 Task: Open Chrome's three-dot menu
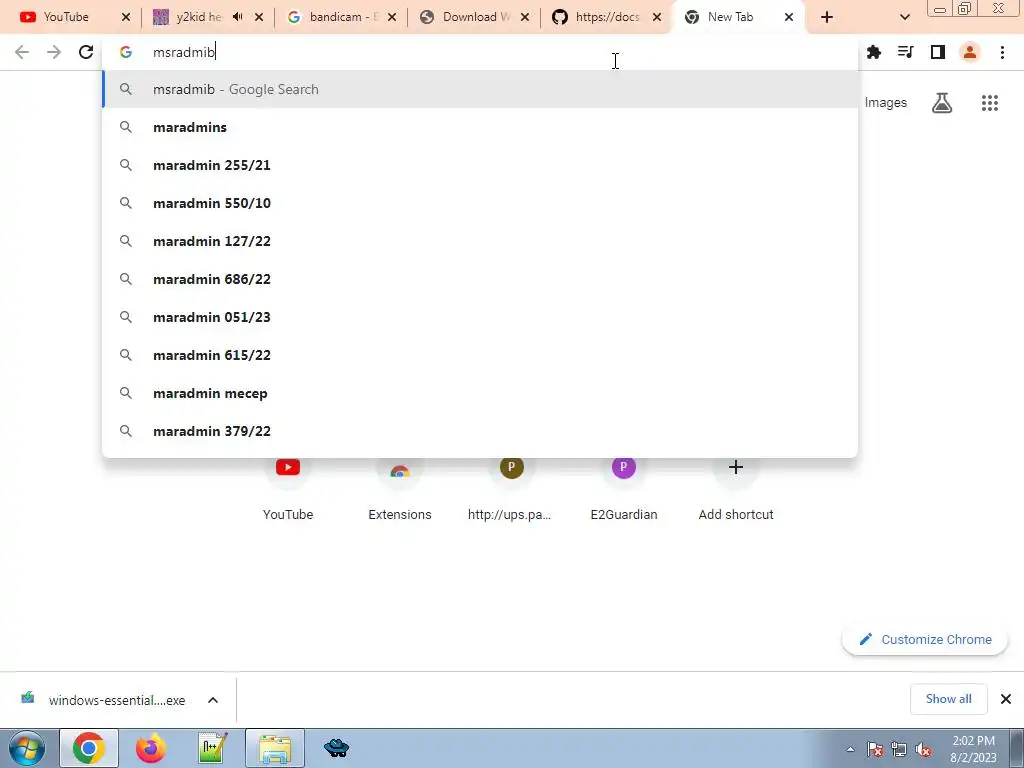[x=1002, y=52]
